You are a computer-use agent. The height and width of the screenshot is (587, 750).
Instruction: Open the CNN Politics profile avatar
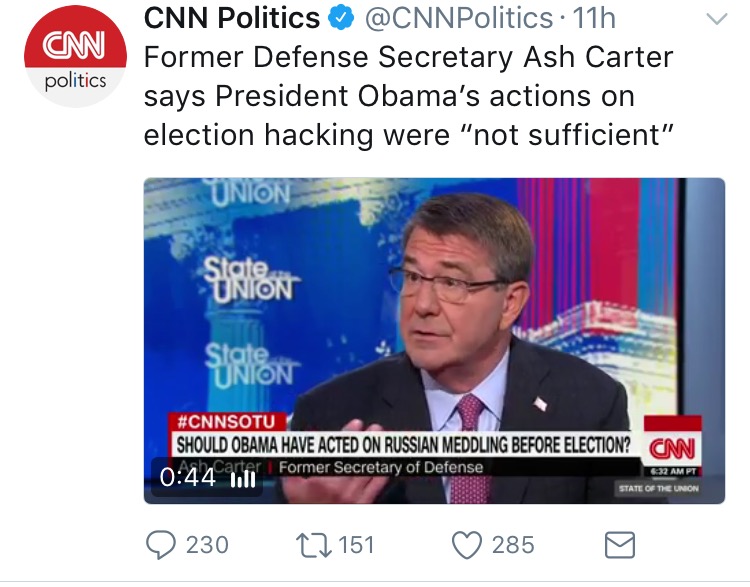pos(76,56)
